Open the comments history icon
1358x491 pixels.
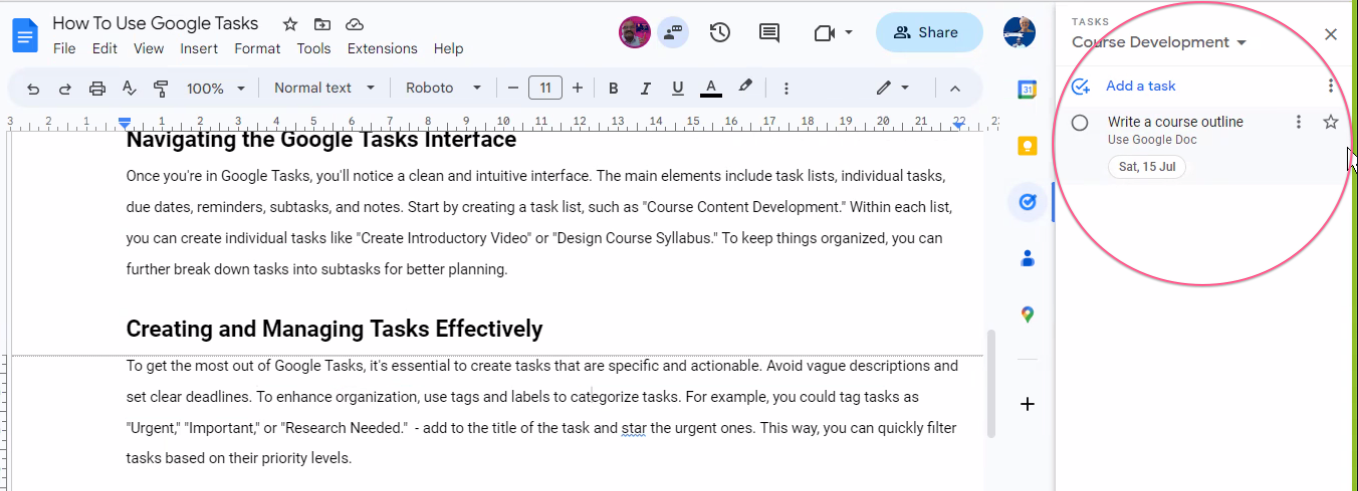pyautogui.click(x=769, y=33)
